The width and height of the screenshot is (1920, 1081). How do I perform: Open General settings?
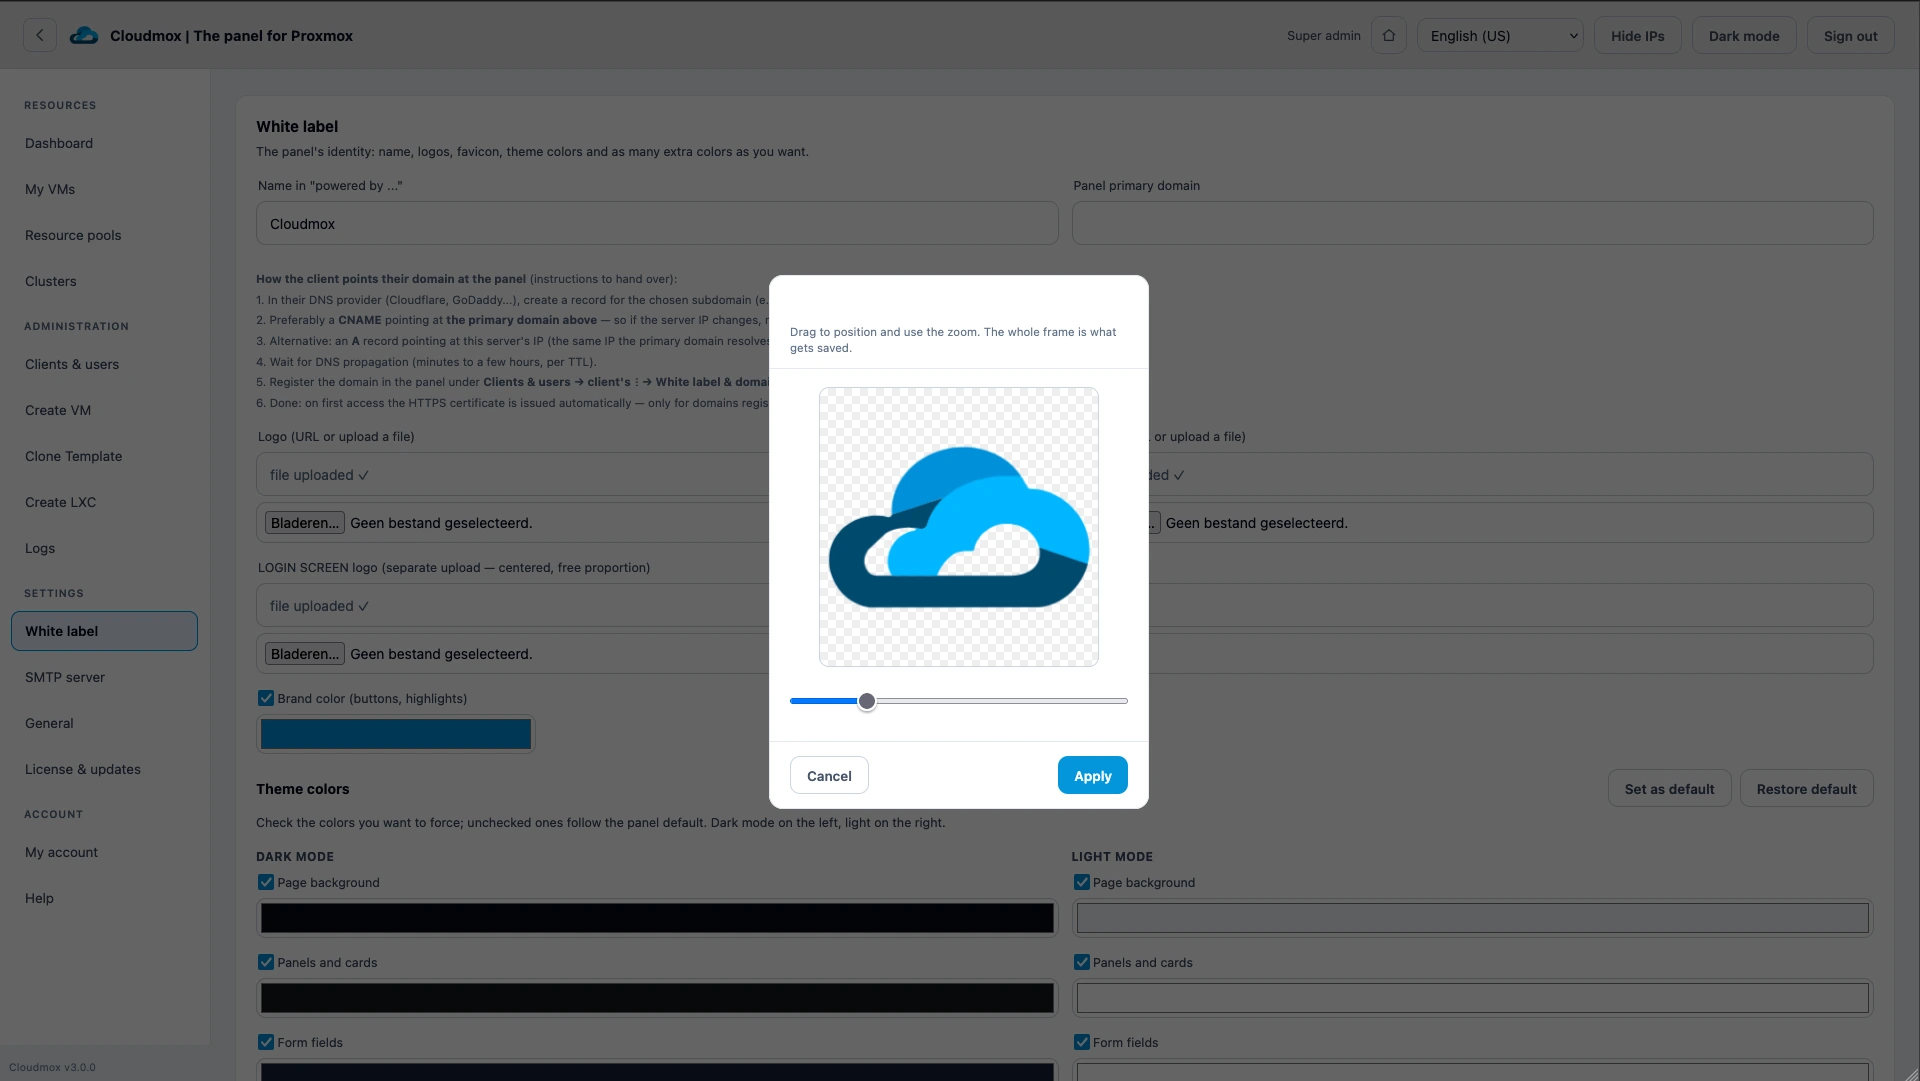(104, 723)
